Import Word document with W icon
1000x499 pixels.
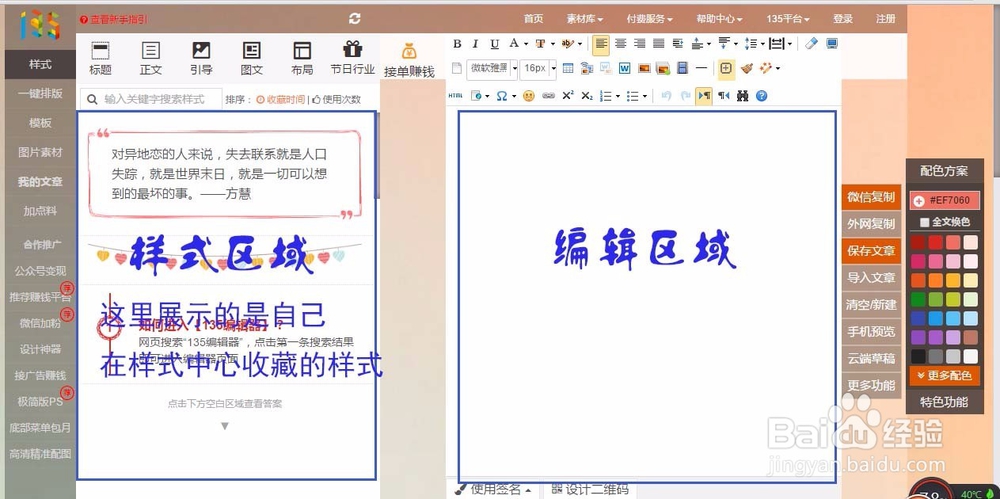coord(625,68)
